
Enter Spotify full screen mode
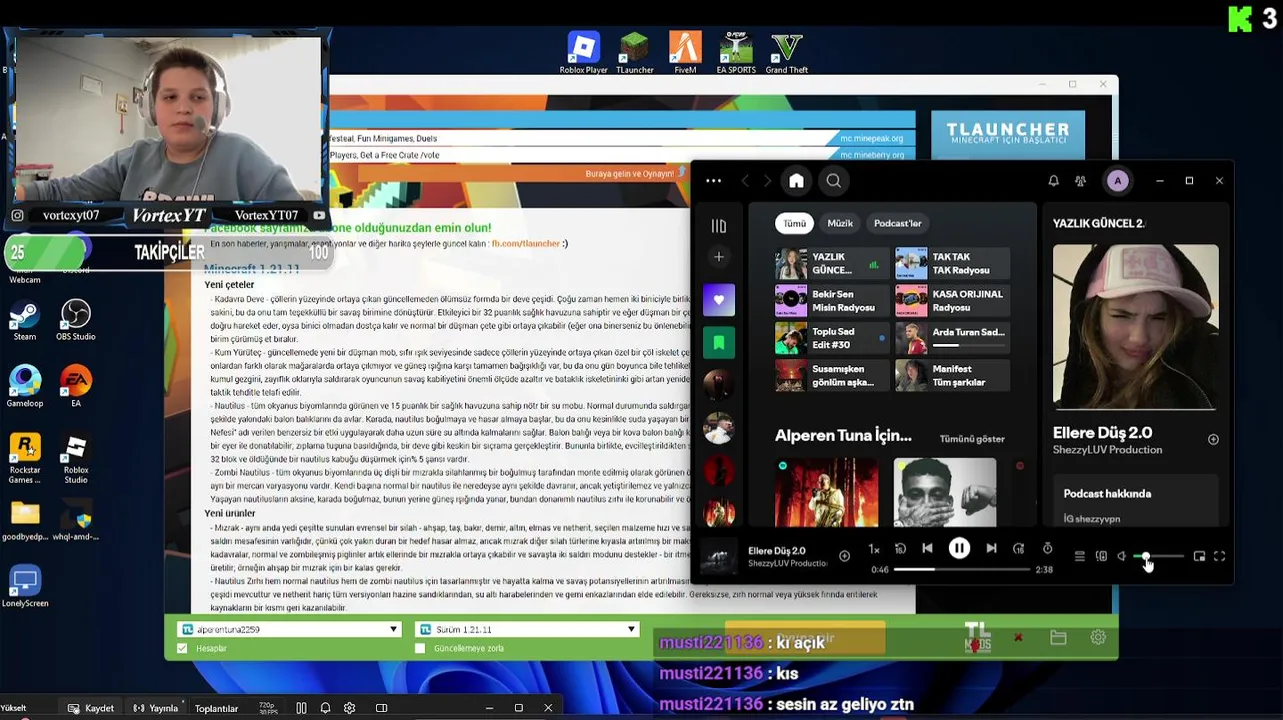(x=1219, y=556)
